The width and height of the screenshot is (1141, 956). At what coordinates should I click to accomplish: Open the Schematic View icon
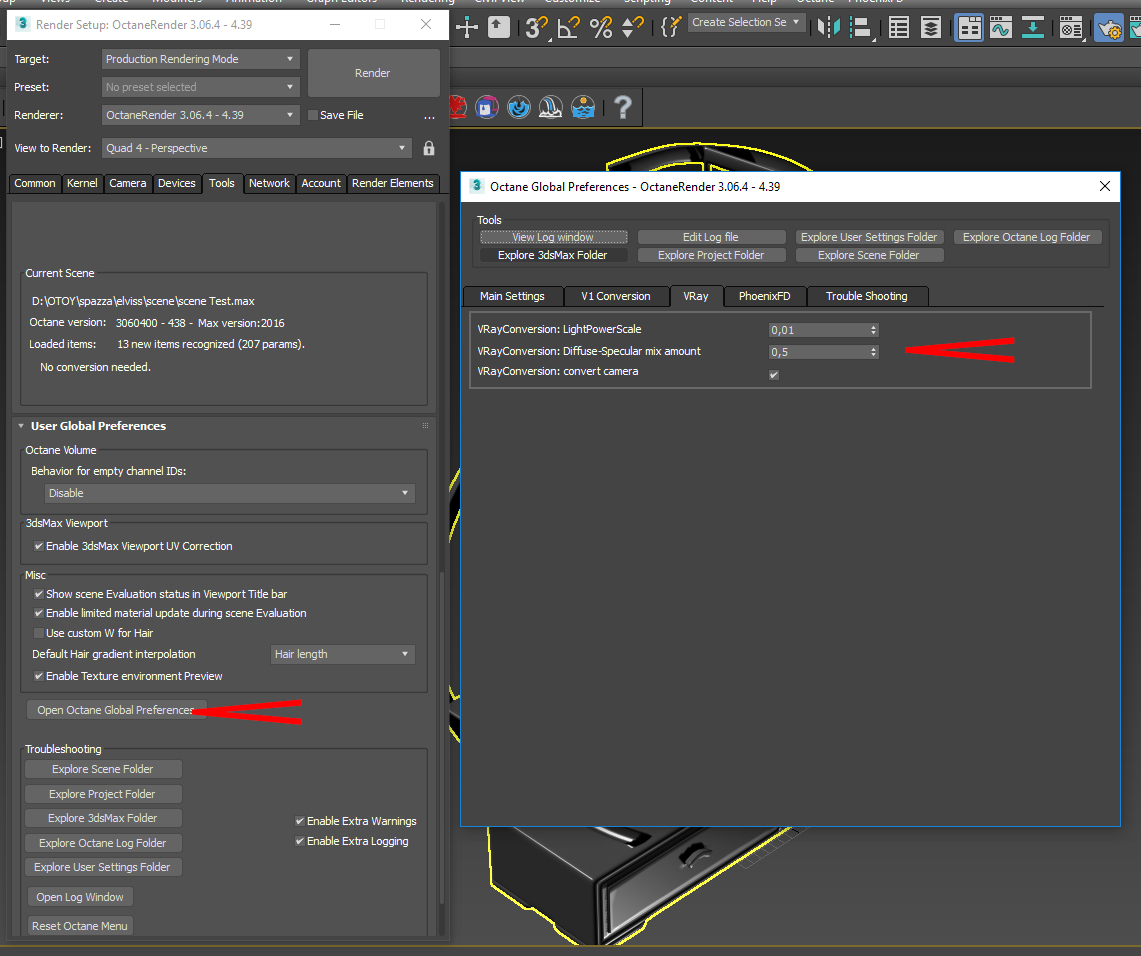pos(1033,28)
